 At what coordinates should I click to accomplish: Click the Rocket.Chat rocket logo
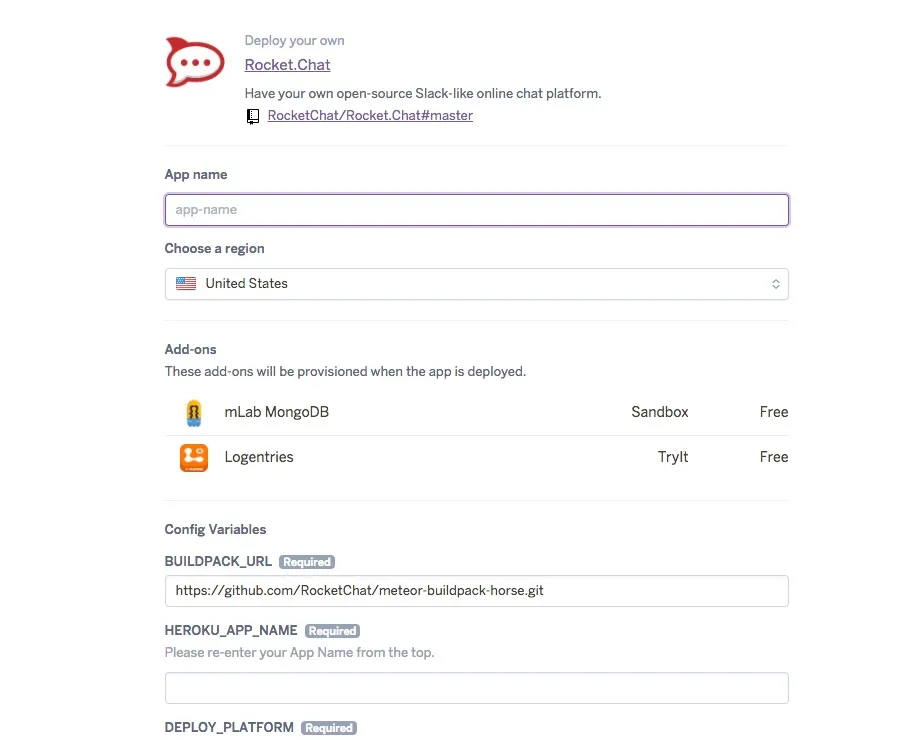pyautogui.click(x=195, y=62)
